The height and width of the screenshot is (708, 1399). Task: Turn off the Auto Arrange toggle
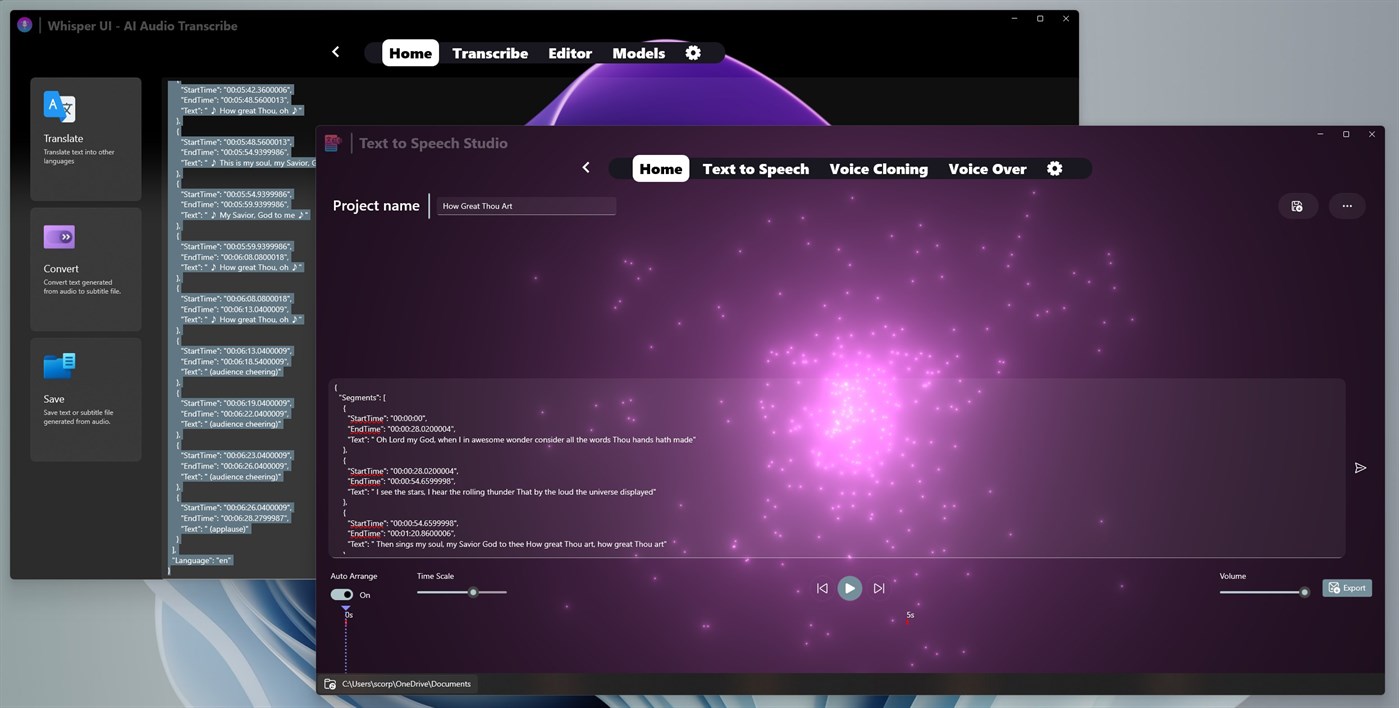[x=341, y=594]
